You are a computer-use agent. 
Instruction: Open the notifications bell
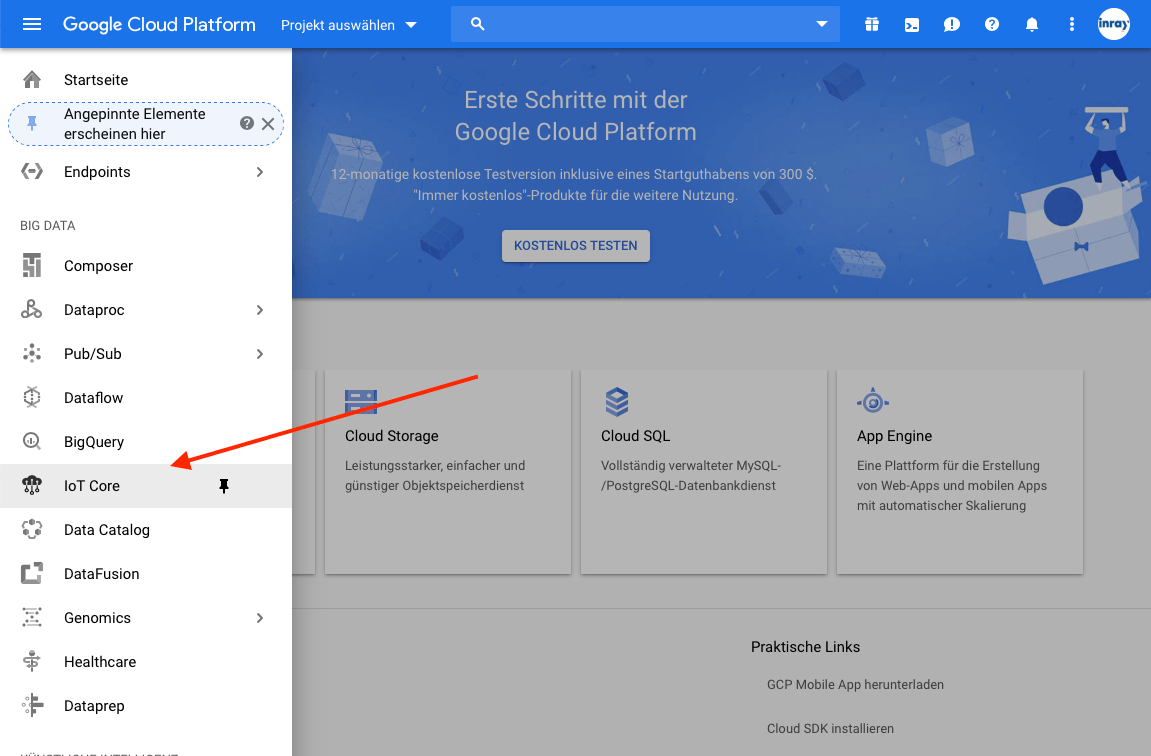click(x=1031, y=24)
